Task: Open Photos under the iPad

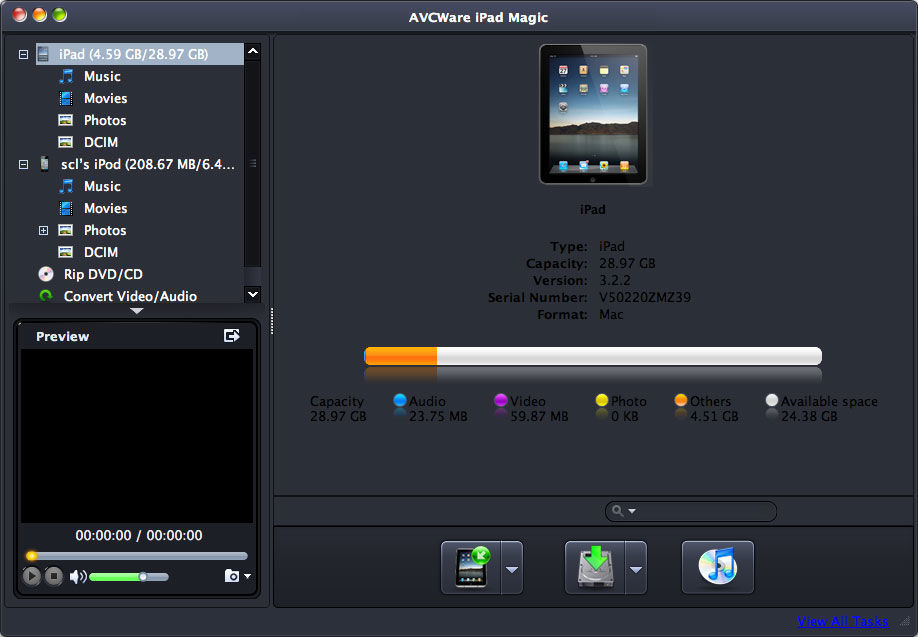Action: pos(105,121)
